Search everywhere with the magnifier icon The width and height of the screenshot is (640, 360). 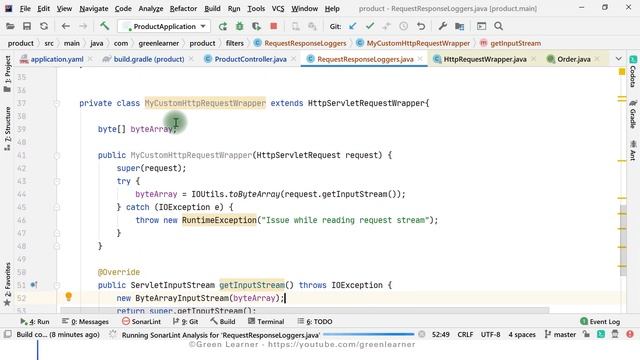pos(498,27)
